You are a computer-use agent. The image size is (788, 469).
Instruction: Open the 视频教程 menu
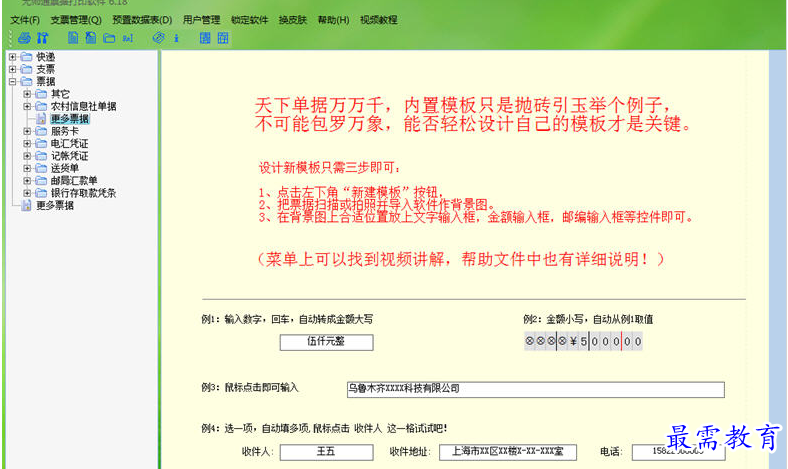pos(378,20)
